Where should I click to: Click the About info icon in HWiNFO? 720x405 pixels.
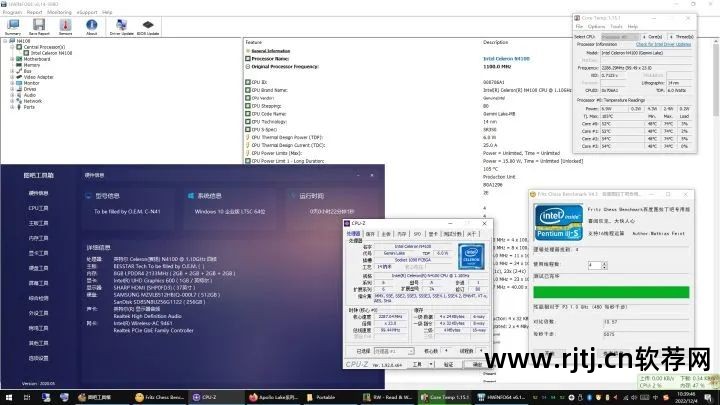tap(91, 27)
